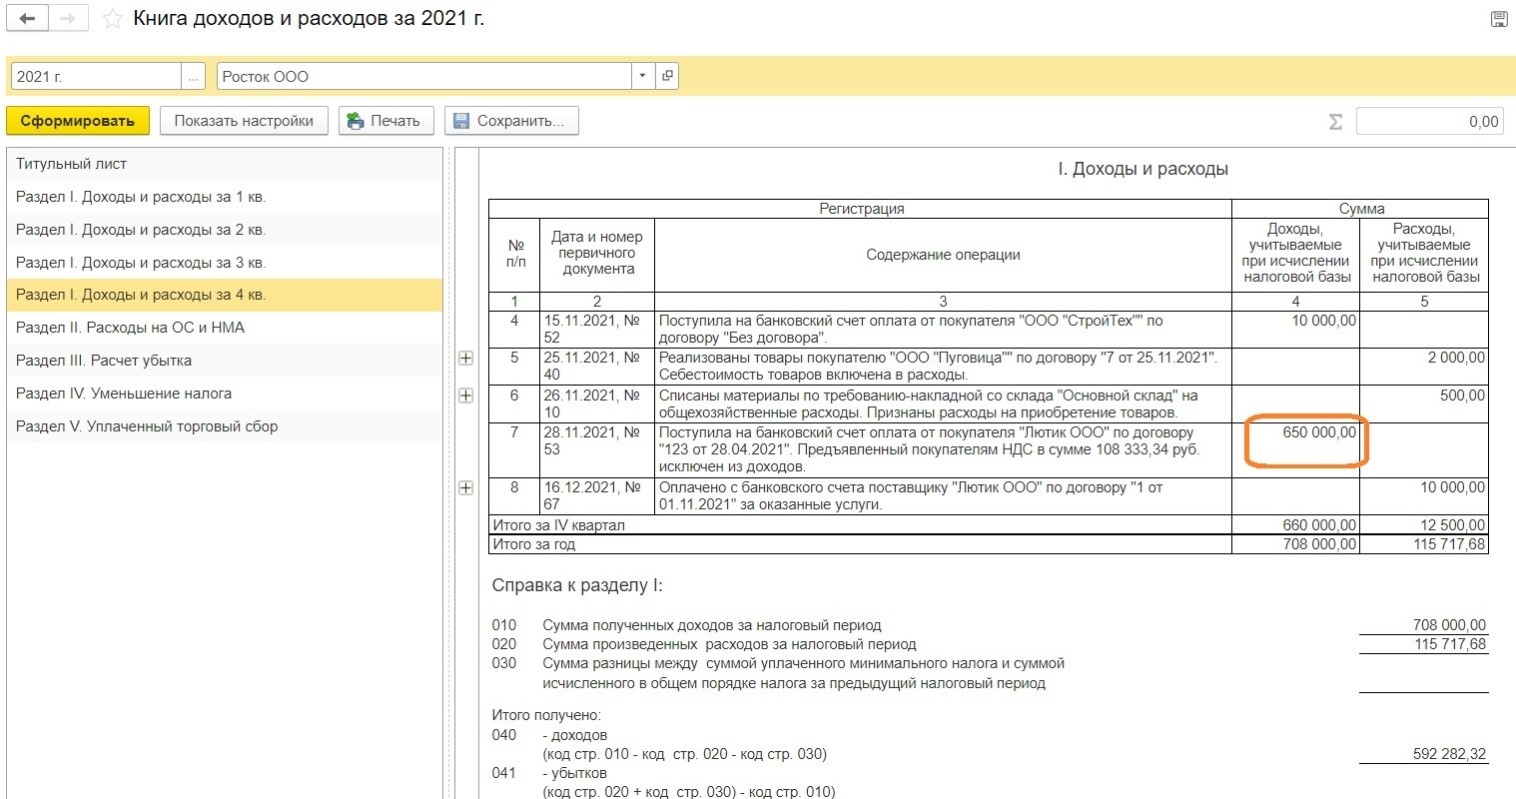This screenshot has width=1516, height=799.
Task: Open Раздел II. Расходы на ОС и НМА
Action: point(225,328)
